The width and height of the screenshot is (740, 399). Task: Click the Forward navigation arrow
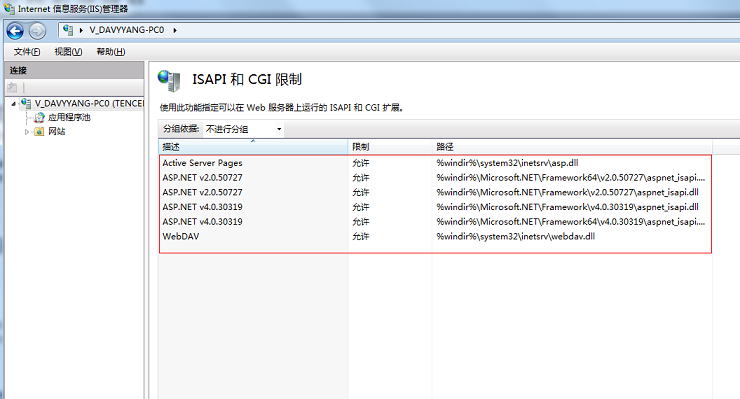[37, 31]
